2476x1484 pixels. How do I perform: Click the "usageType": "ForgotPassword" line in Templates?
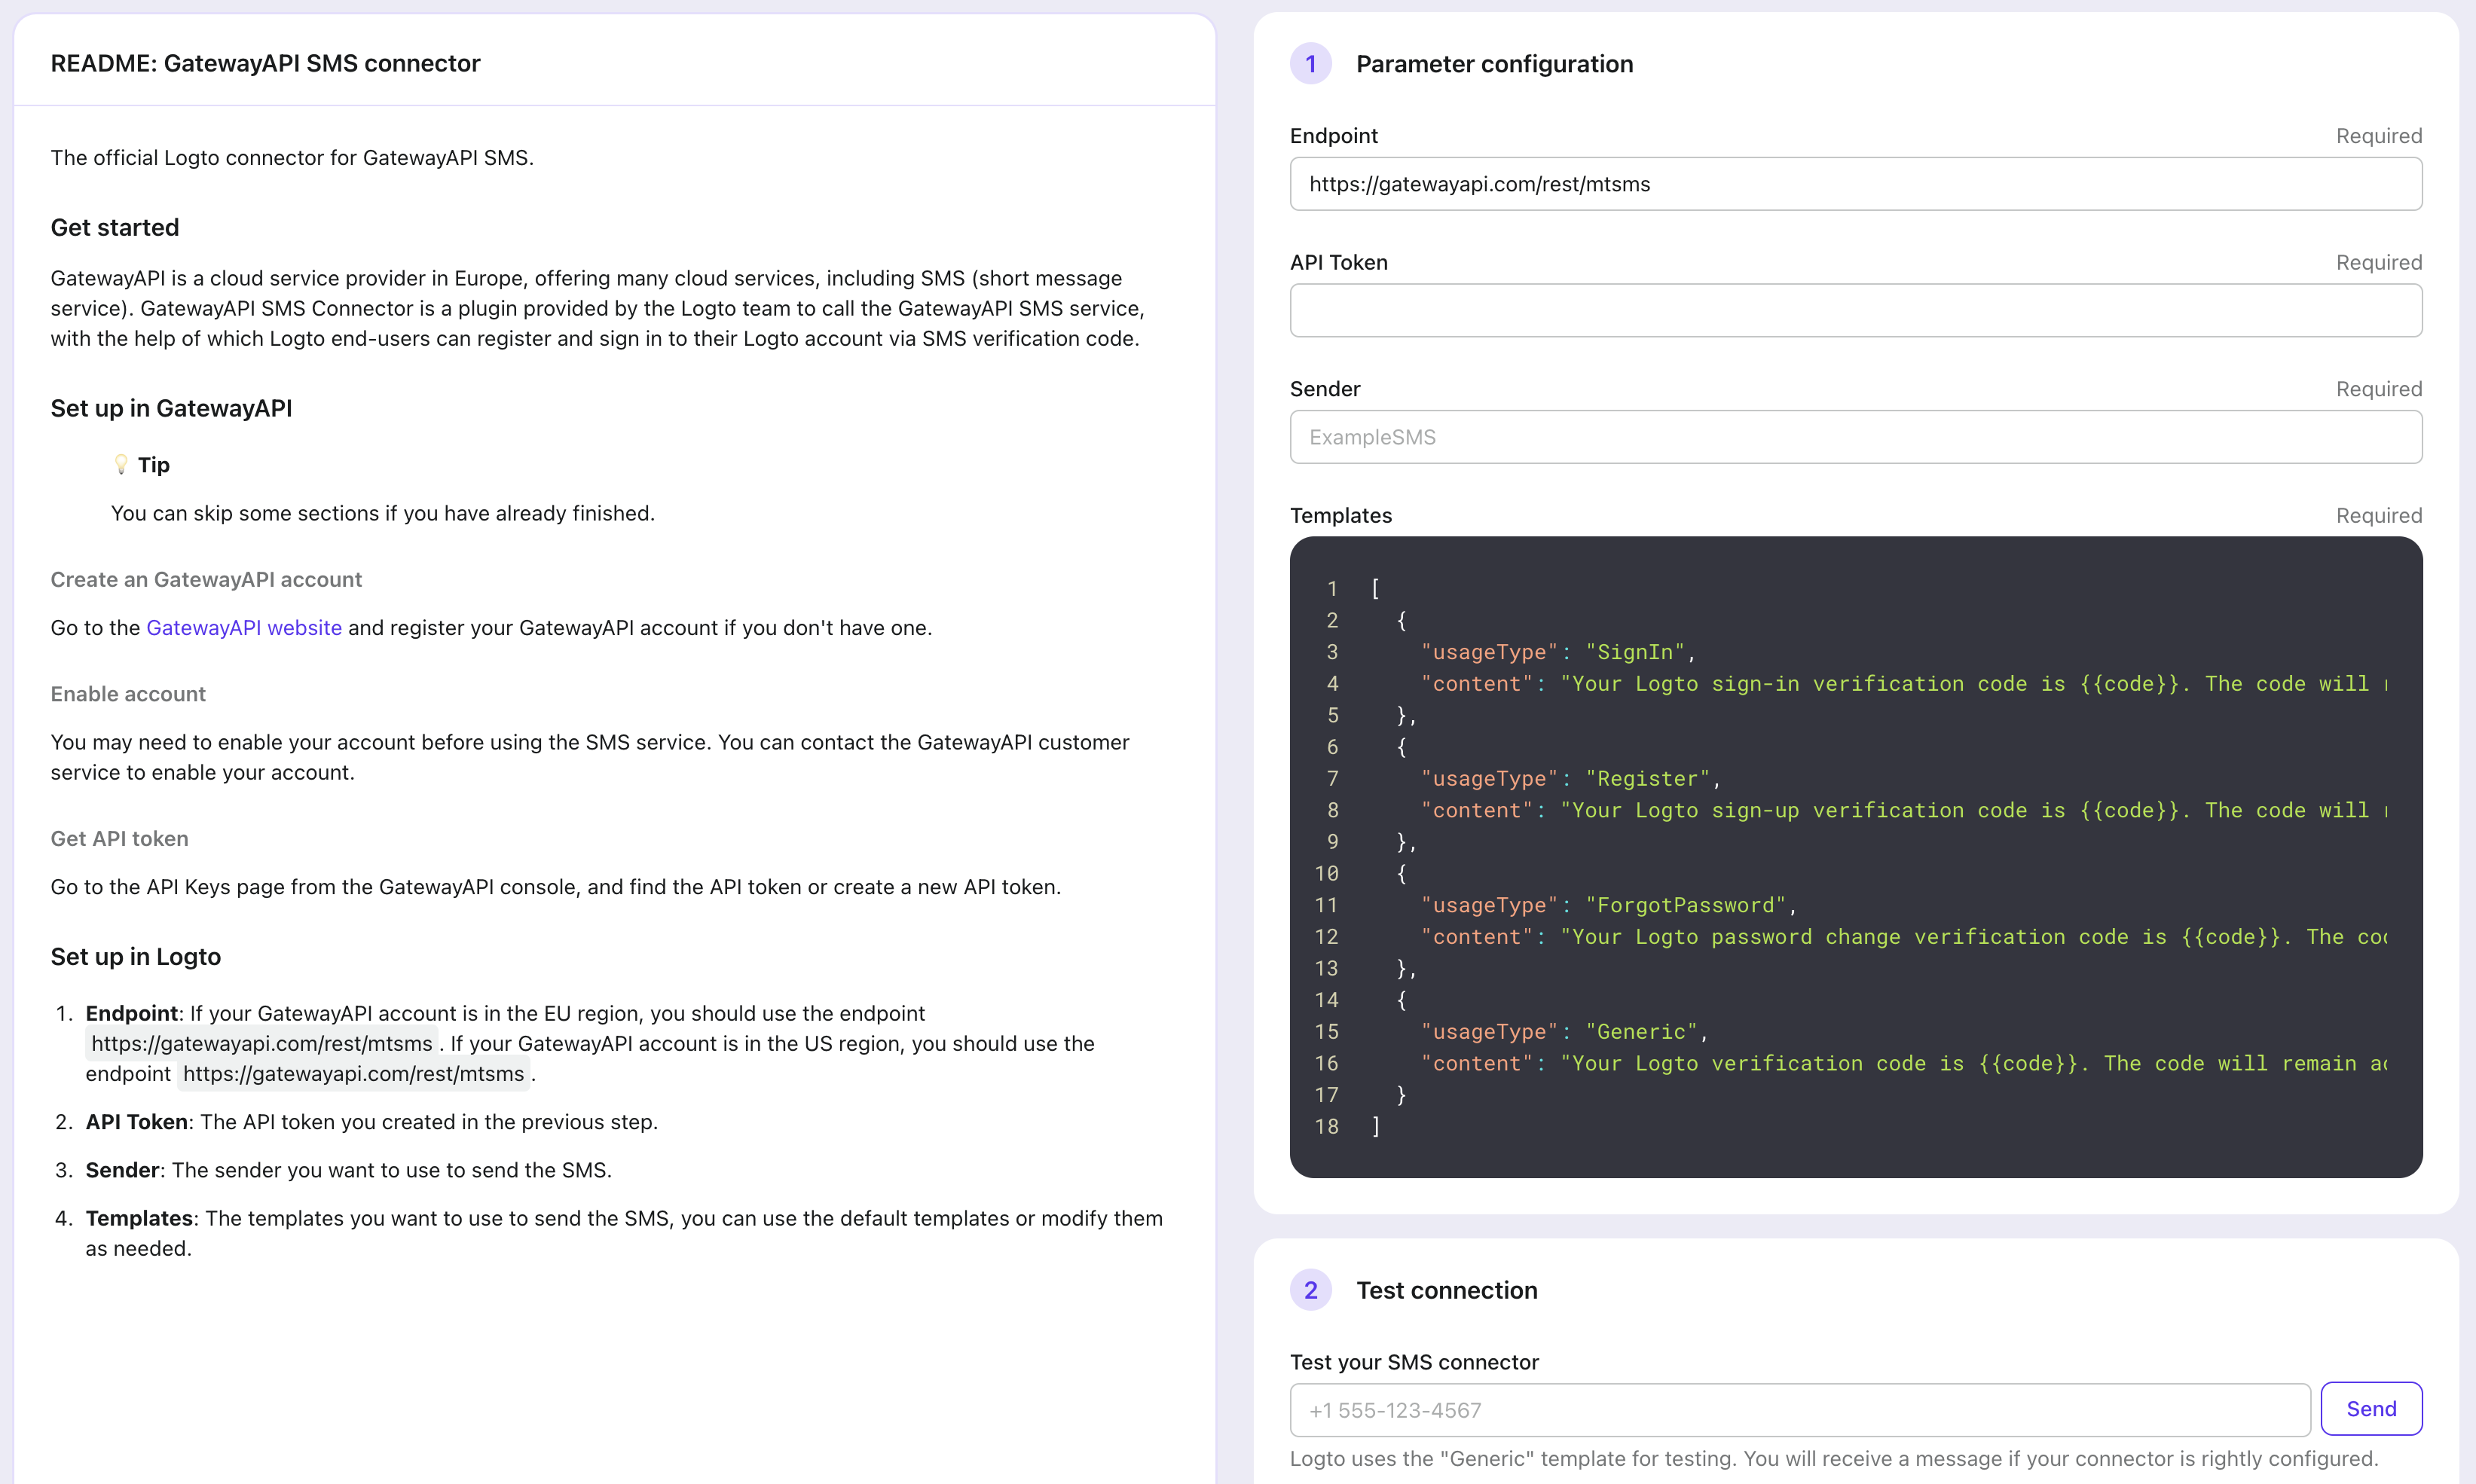[x=1608, y=905]
